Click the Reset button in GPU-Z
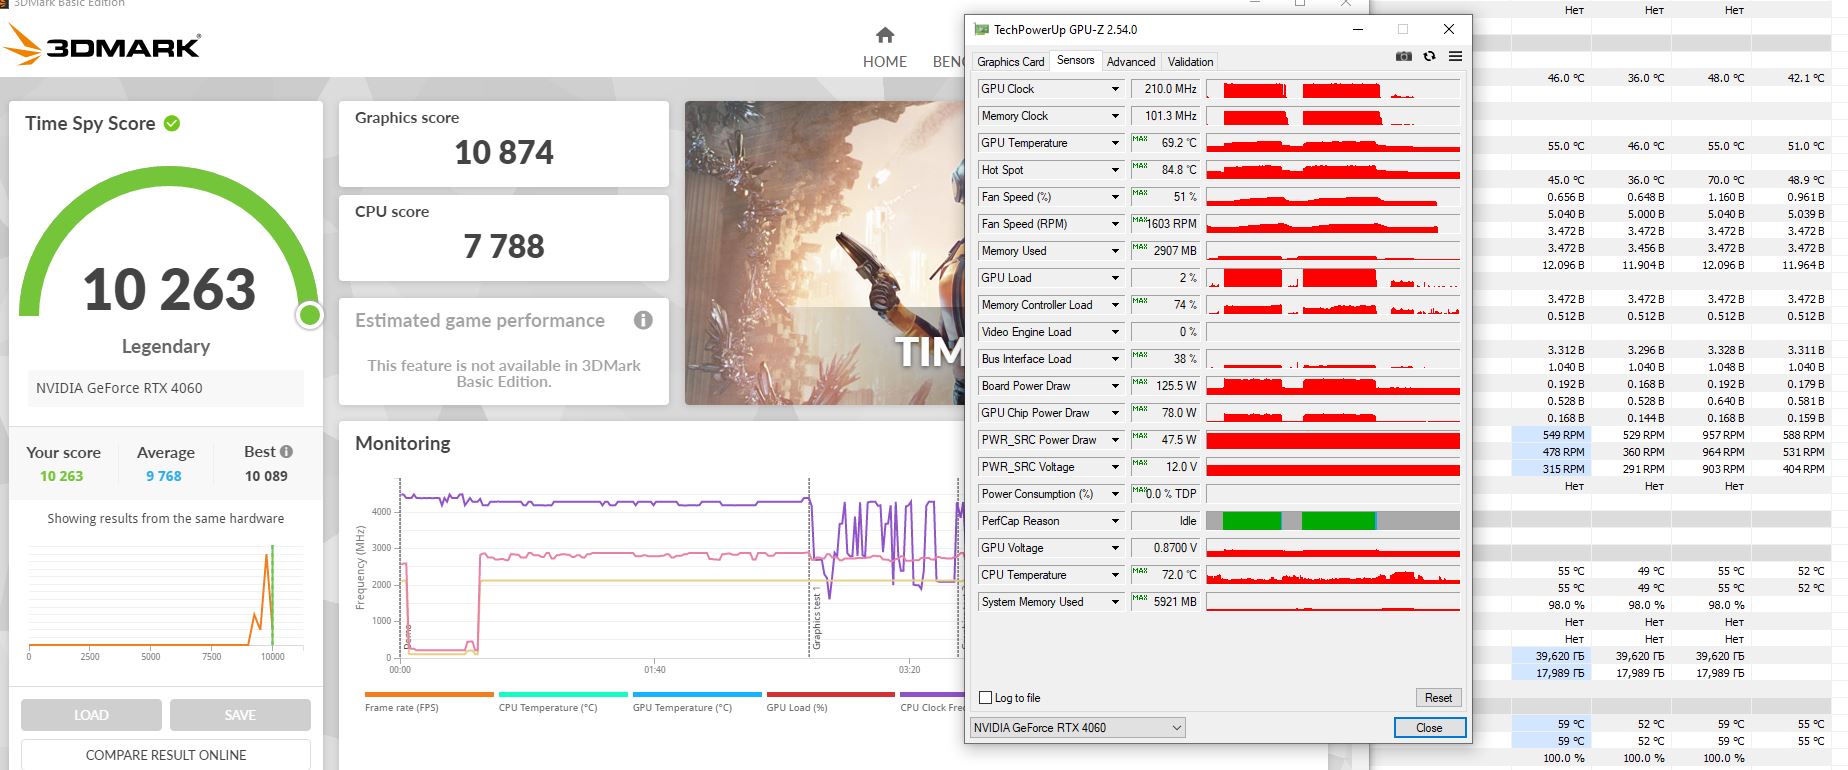 coord(1438,698)
